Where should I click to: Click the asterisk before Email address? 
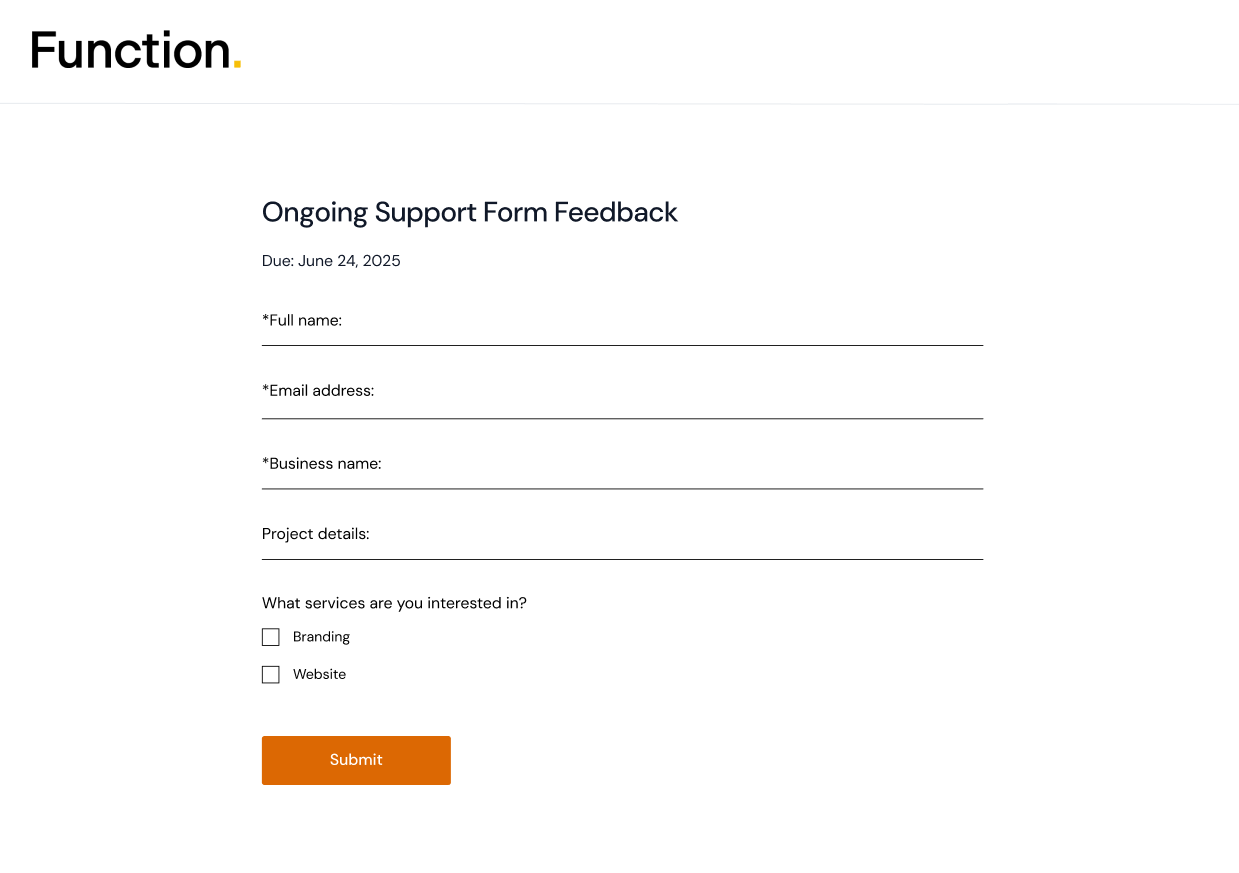[x=265, y=388]
